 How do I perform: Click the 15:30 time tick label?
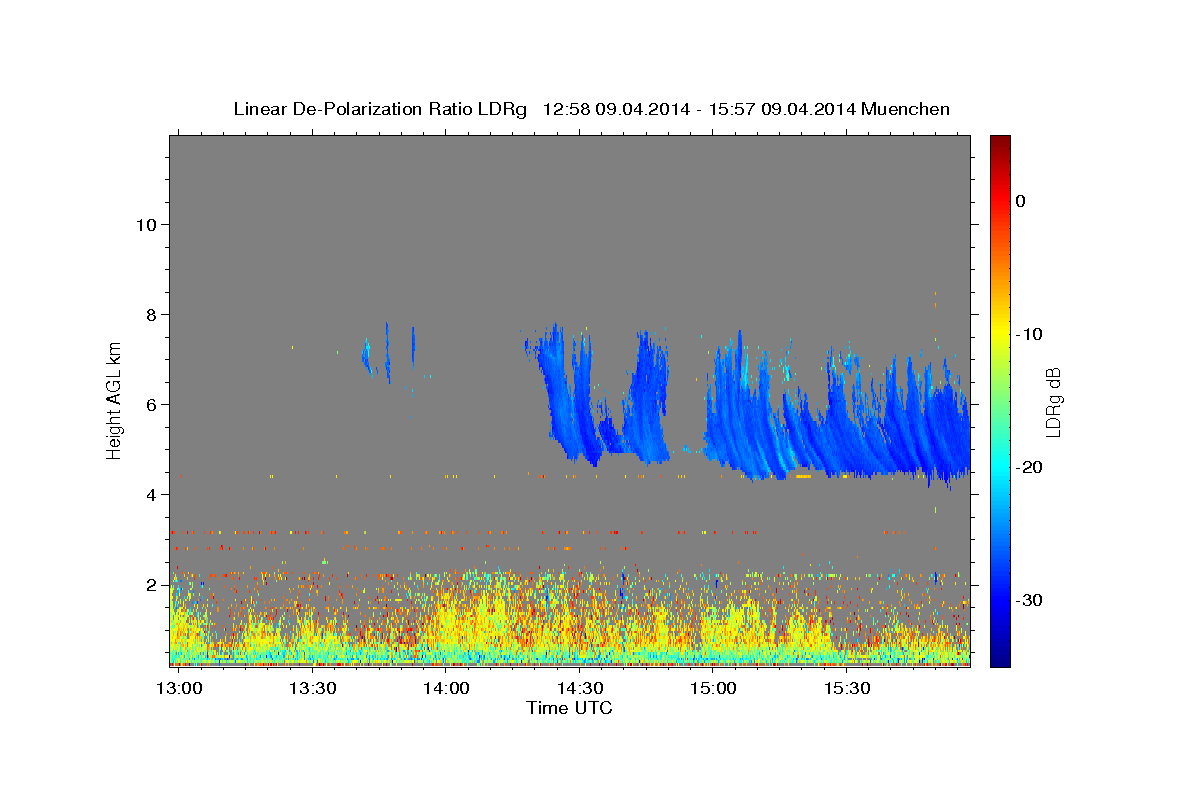pos(848,688)
